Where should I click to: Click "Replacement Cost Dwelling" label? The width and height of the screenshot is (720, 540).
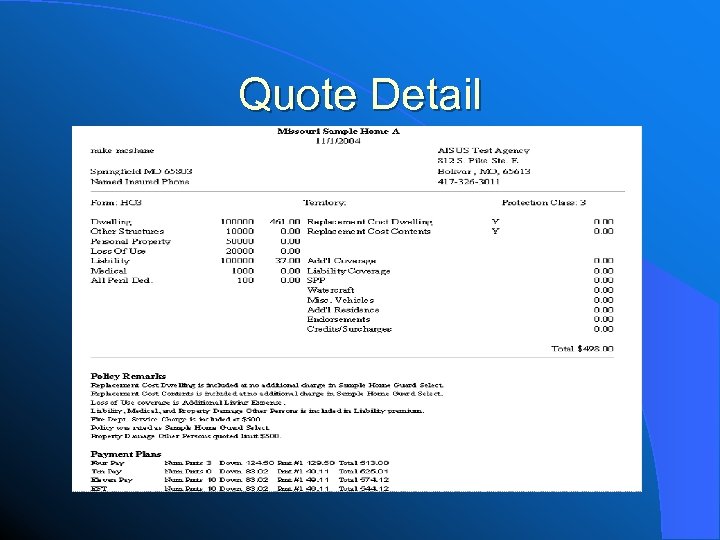[x=370, y=222]
